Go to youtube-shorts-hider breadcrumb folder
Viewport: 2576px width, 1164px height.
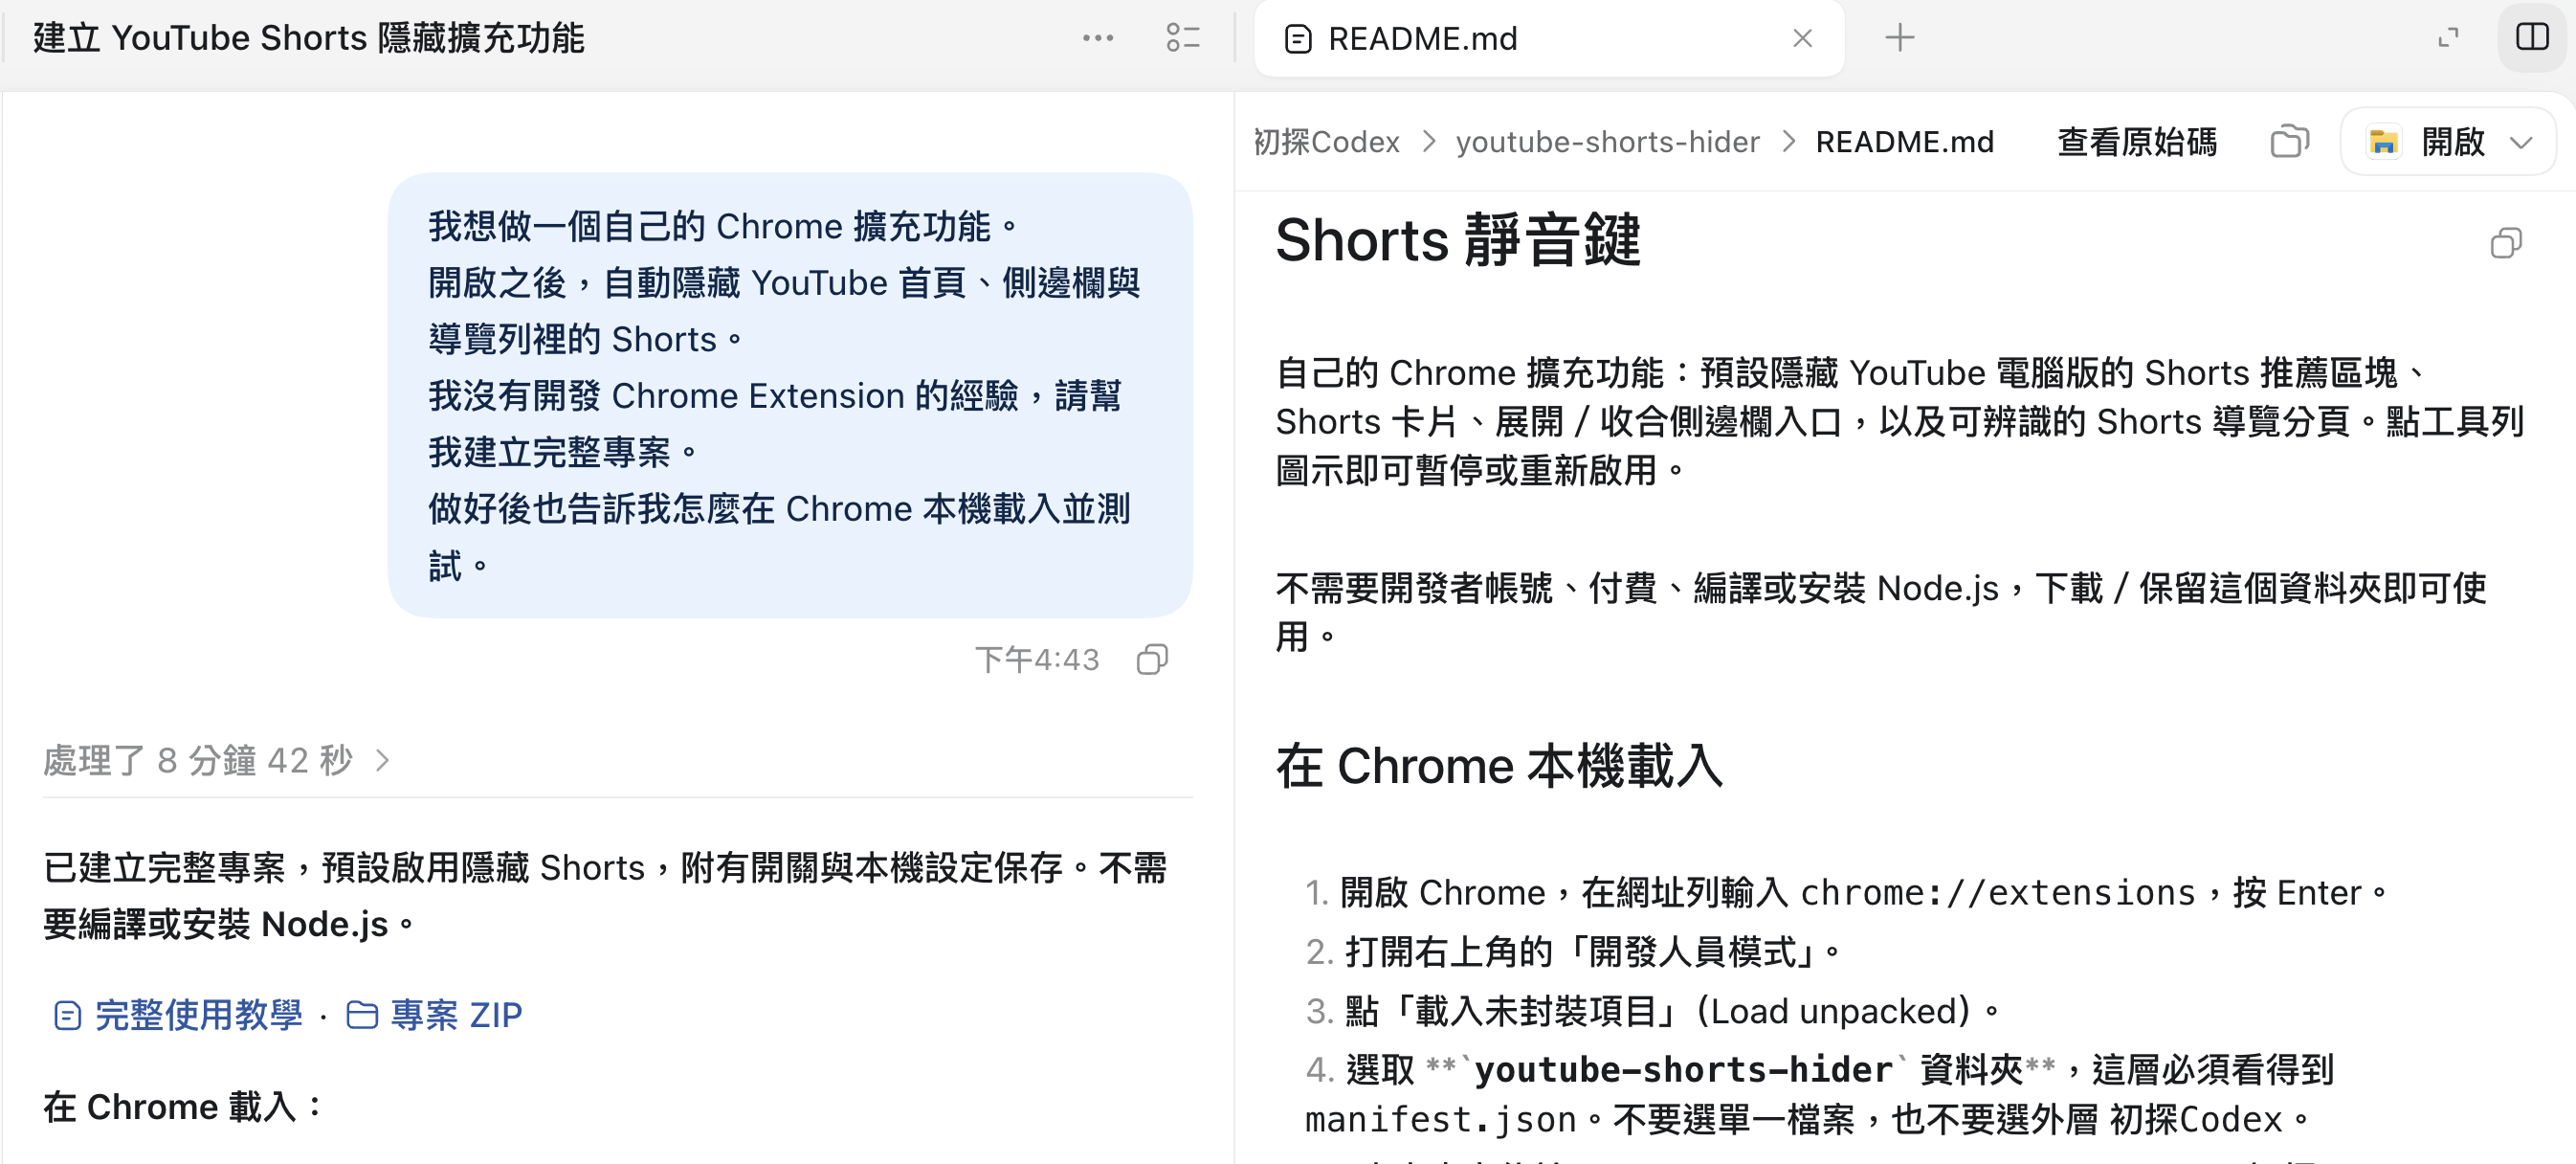click(x=1607, y=142)
